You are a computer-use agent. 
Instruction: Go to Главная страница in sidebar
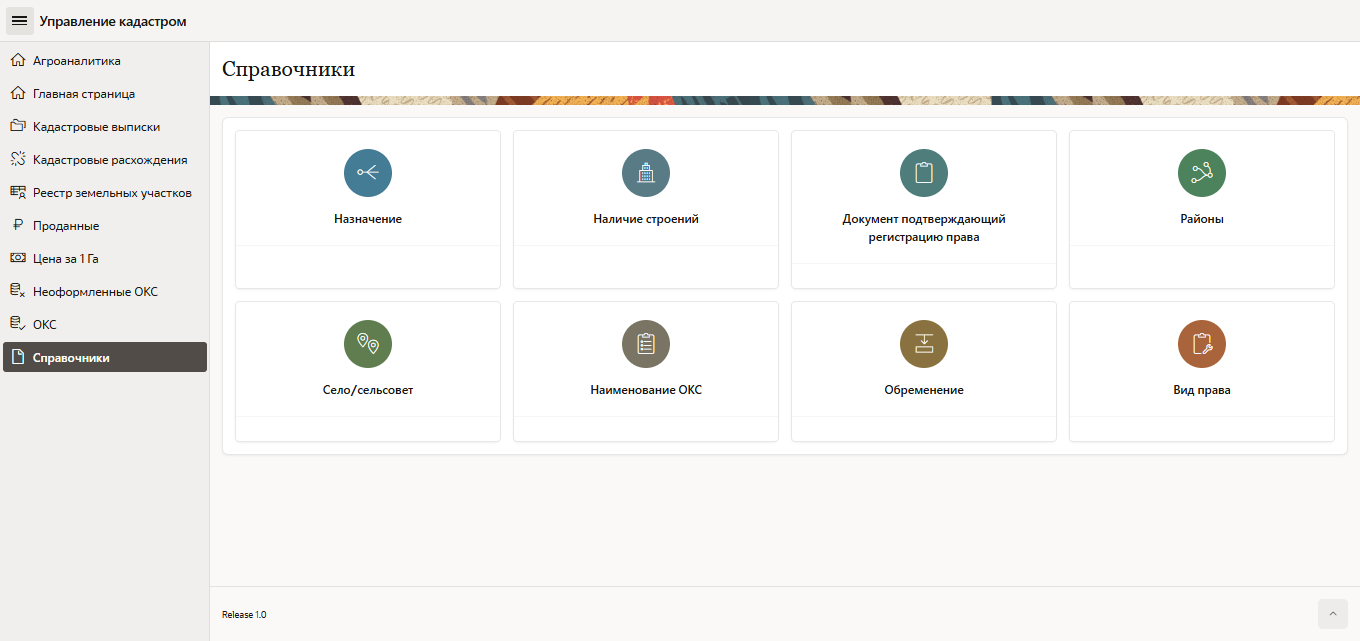pyautogui.click(x=83, y=94)
